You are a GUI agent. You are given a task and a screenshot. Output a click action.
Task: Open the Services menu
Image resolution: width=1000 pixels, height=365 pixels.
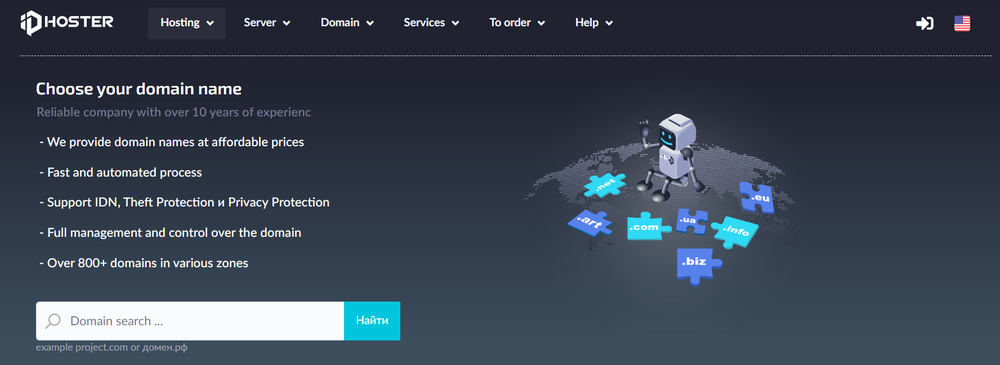tap(431, 23)
